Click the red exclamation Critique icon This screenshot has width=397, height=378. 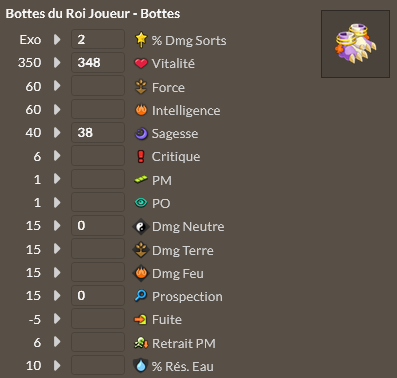(x=141, y=156)
